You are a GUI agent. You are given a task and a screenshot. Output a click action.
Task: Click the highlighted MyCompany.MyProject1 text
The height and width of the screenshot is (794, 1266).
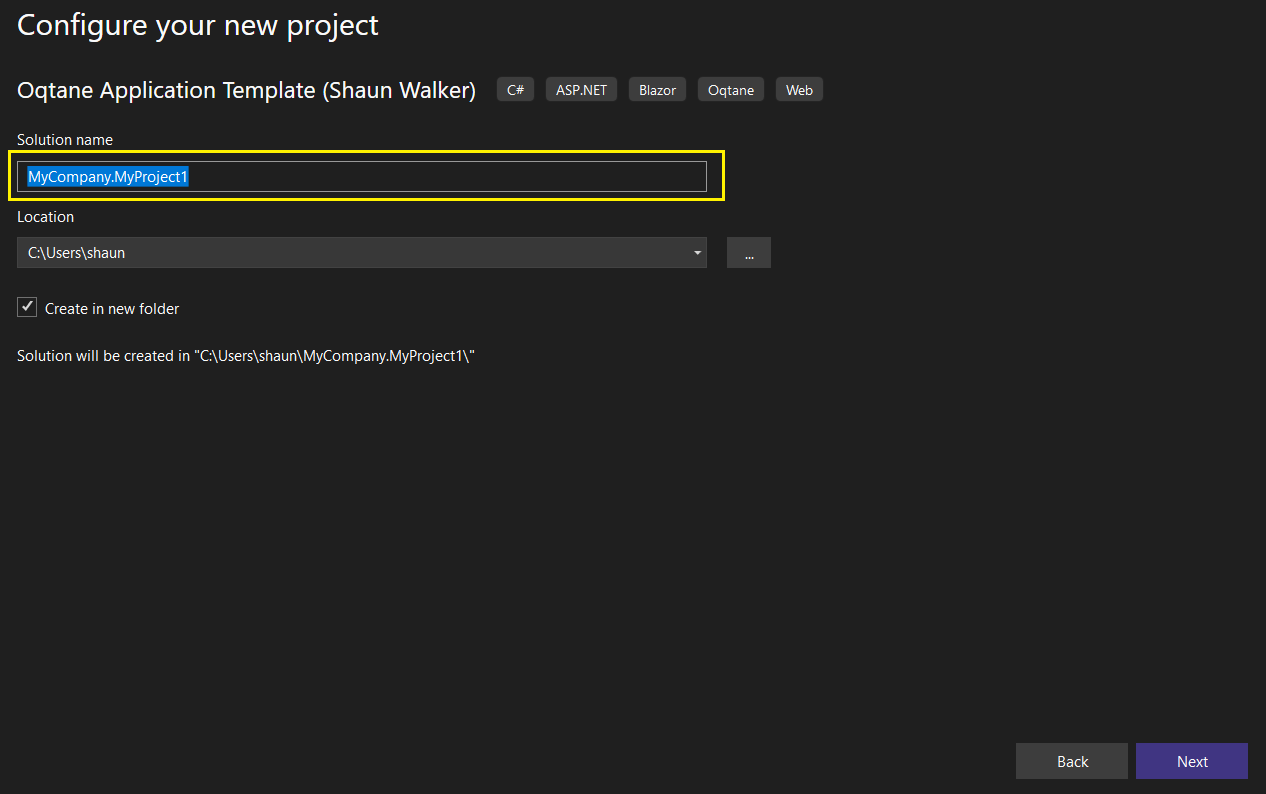pyautogui.click(x=108, y=177)
